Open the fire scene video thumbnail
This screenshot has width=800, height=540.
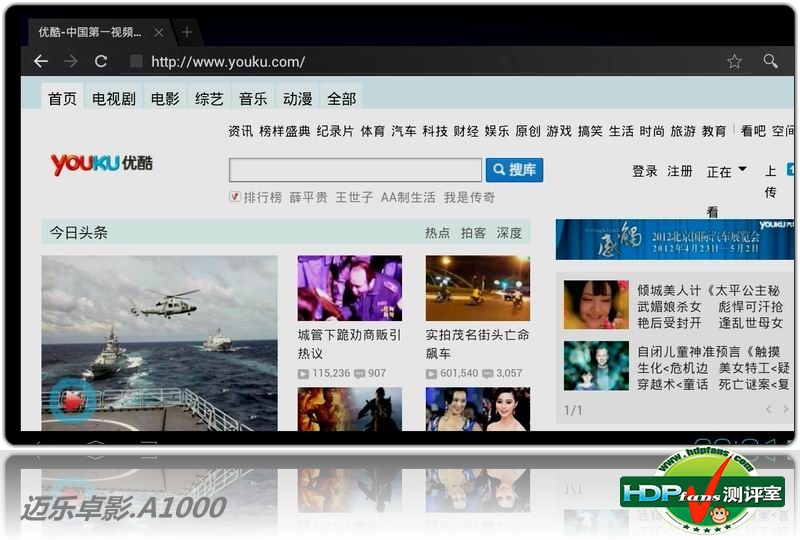coord(350,409)
